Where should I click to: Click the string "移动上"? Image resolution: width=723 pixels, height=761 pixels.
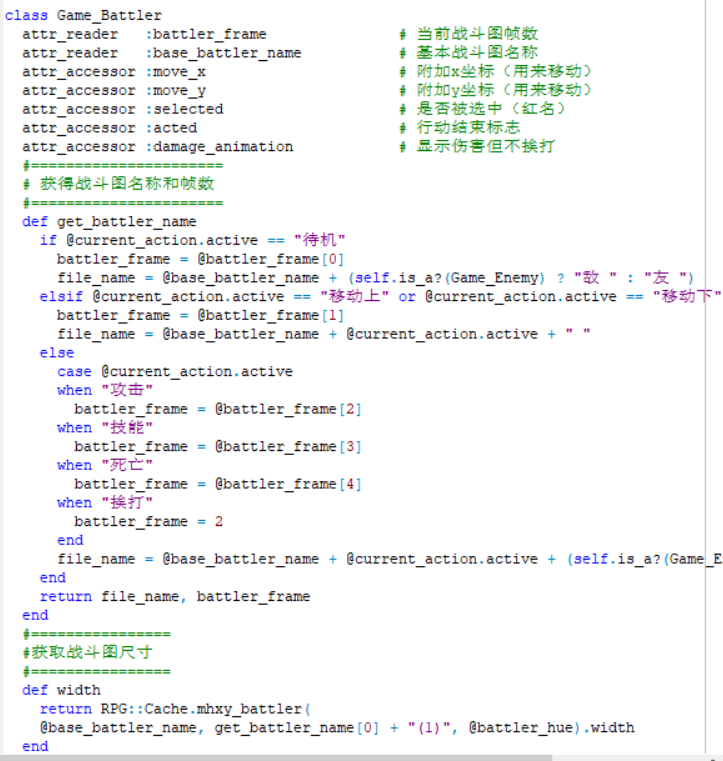354,297
